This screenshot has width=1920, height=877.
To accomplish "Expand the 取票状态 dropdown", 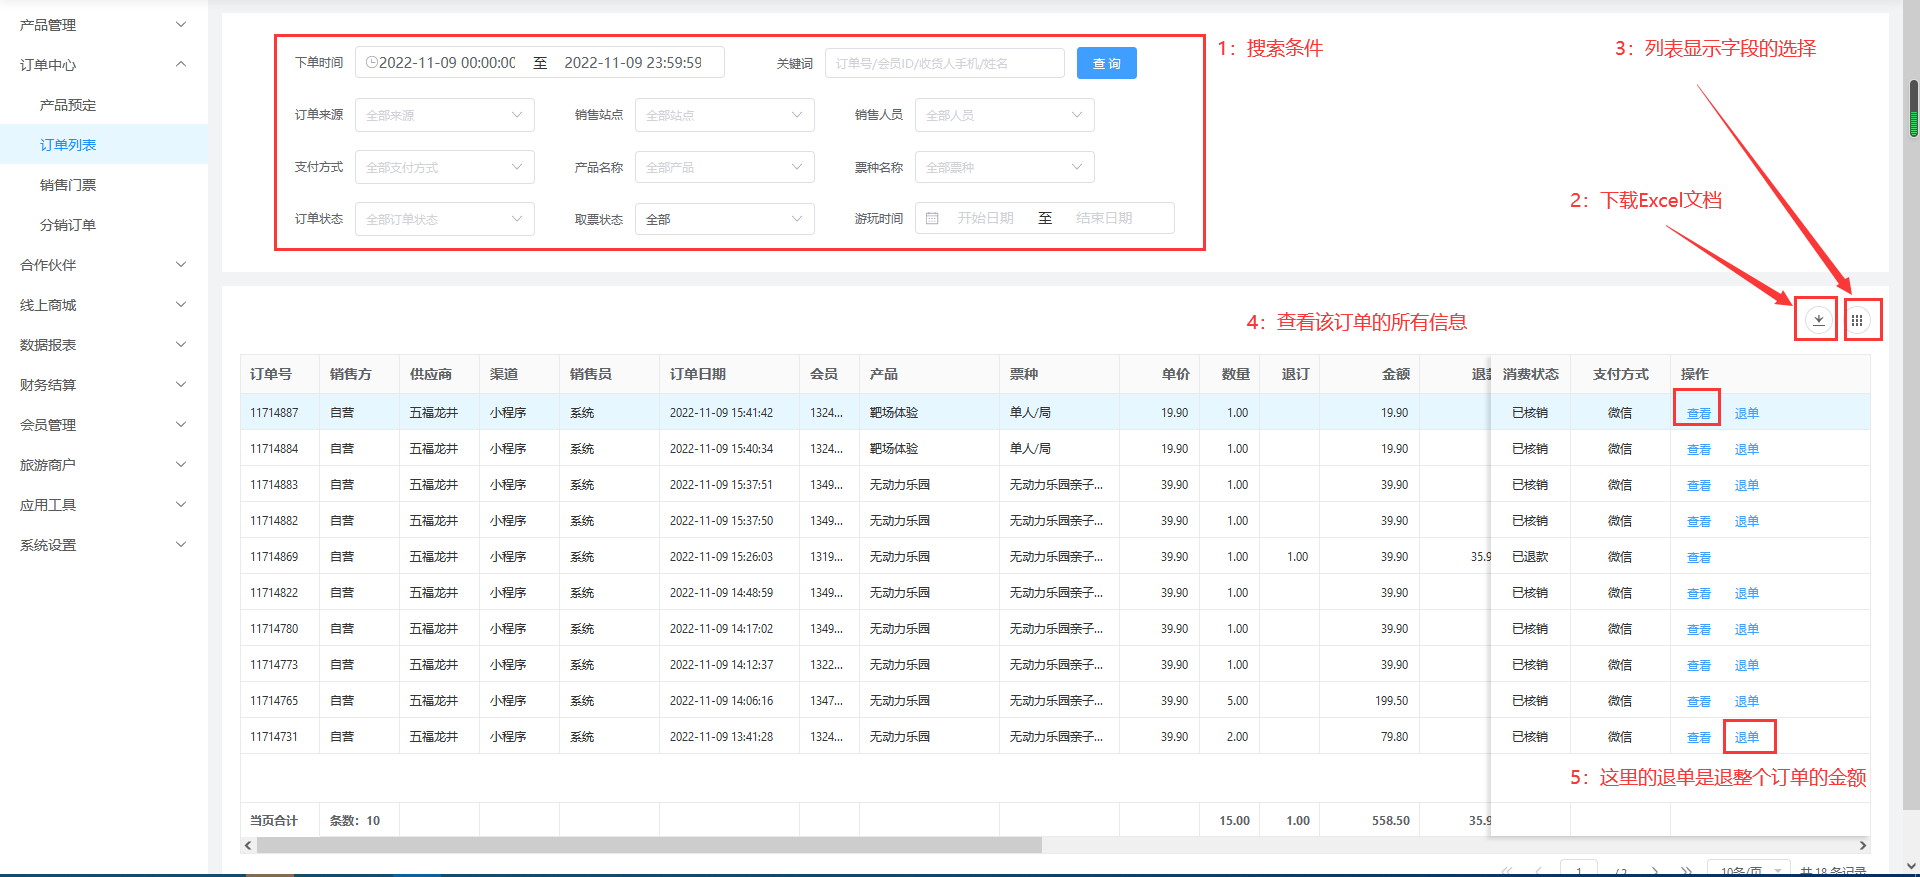I will [724, 219].
